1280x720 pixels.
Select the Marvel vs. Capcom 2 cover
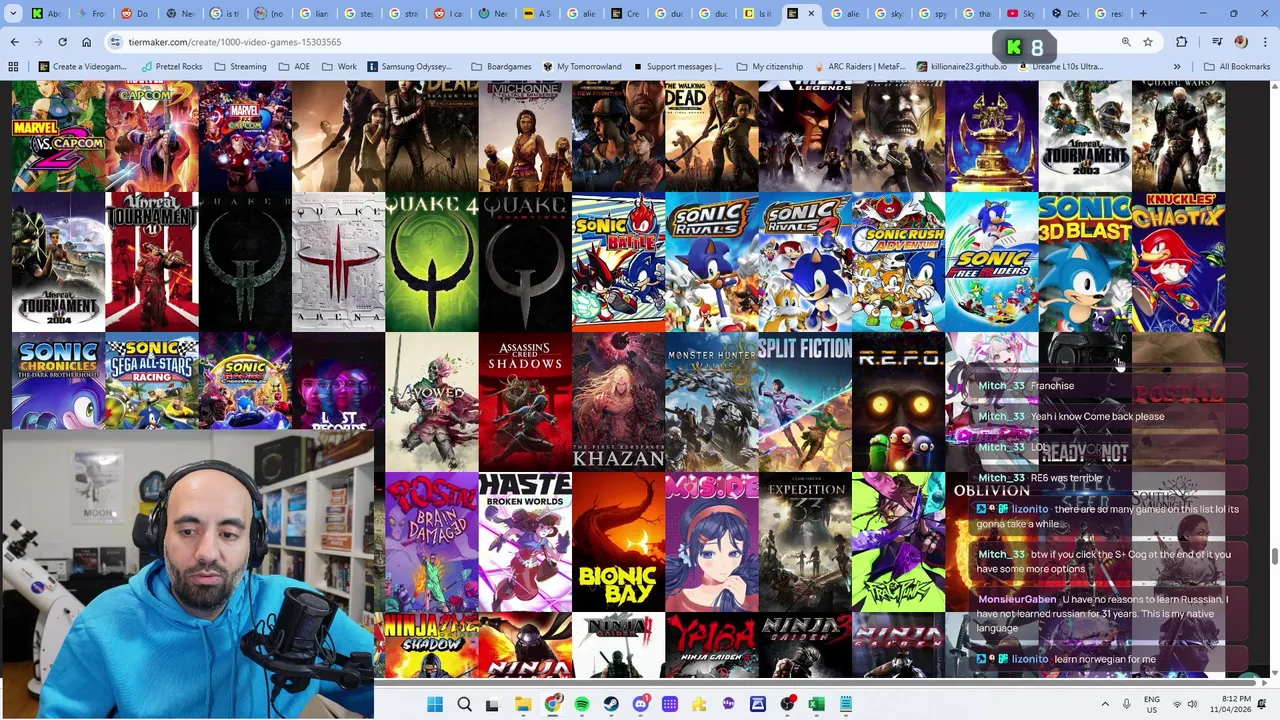point(58,136)
